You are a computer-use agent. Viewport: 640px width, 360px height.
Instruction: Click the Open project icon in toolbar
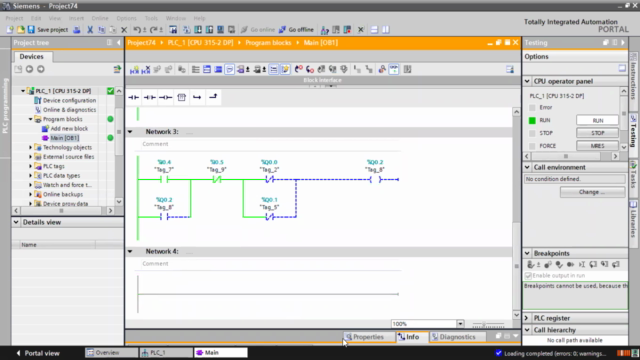pyautogui.click(x=20, y=29)
